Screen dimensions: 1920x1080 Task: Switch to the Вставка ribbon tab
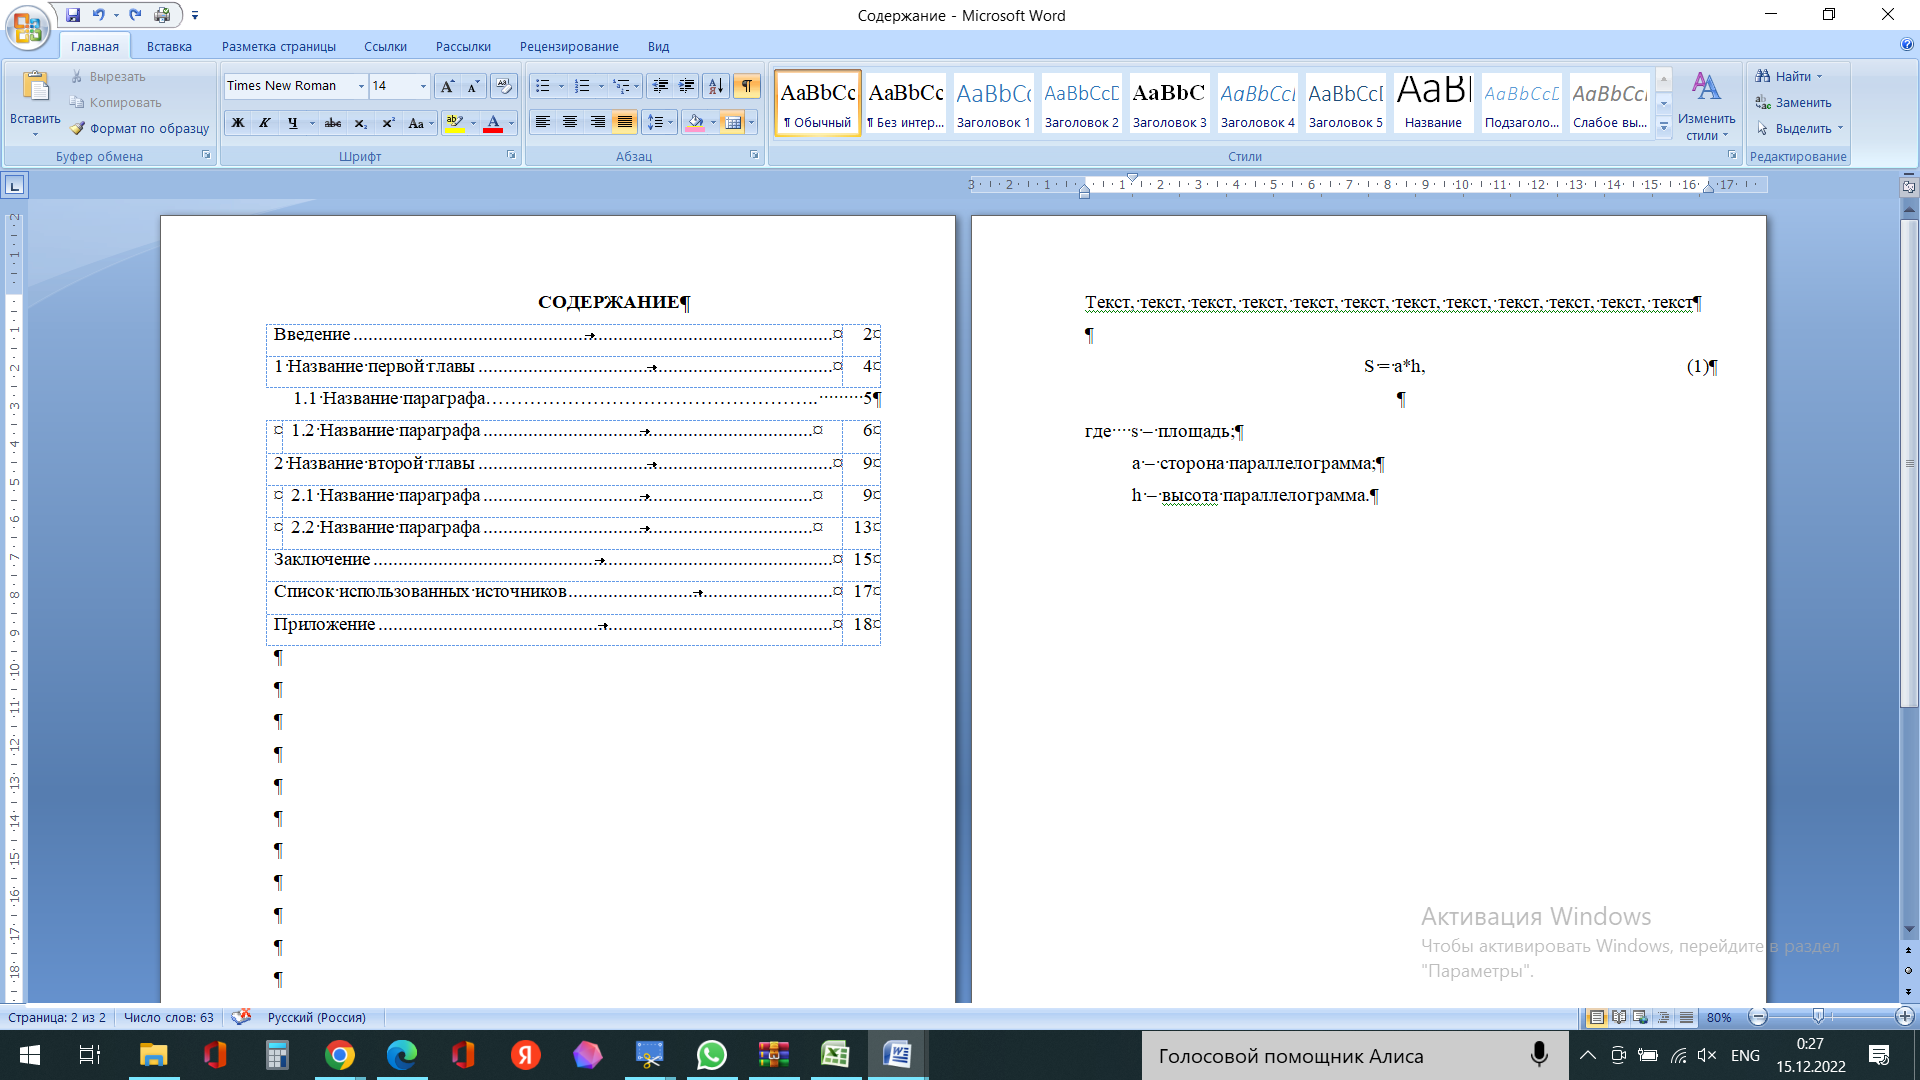coord(169,46)
